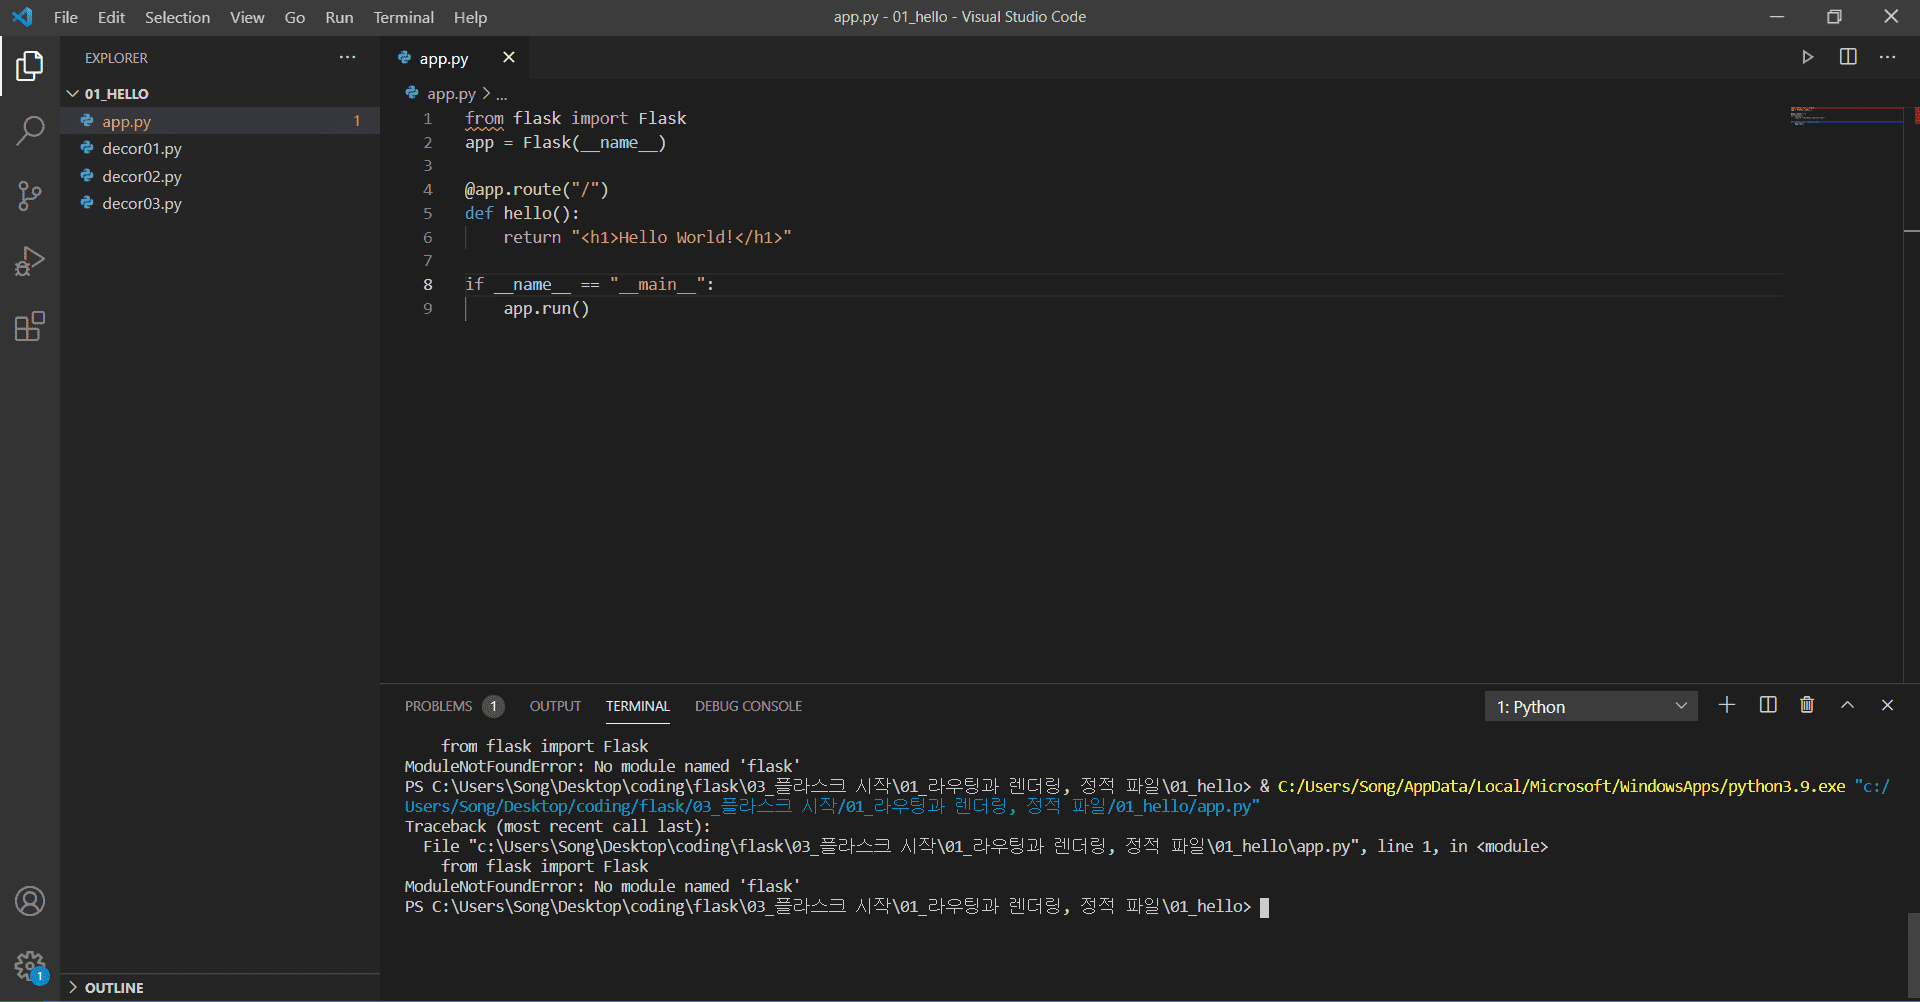Open decor02.py from the file explorer
1920x1002 pixels.
click(142, 176)
